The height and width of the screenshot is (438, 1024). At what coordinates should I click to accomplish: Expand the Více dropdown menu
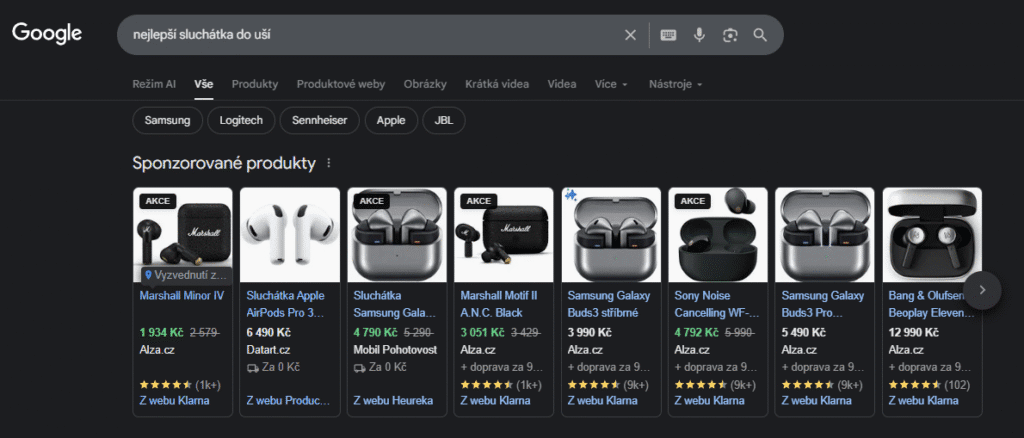610,84
